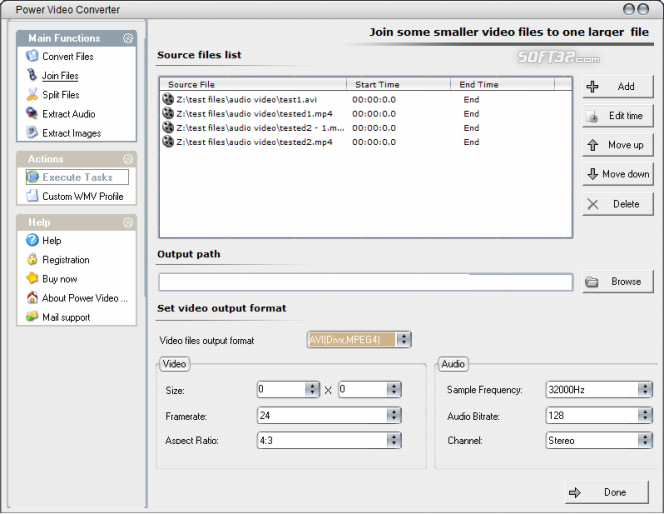This screenshot has height=514, width=664.
Task: Click the Output path input field
Action: (x=365, y=282)
